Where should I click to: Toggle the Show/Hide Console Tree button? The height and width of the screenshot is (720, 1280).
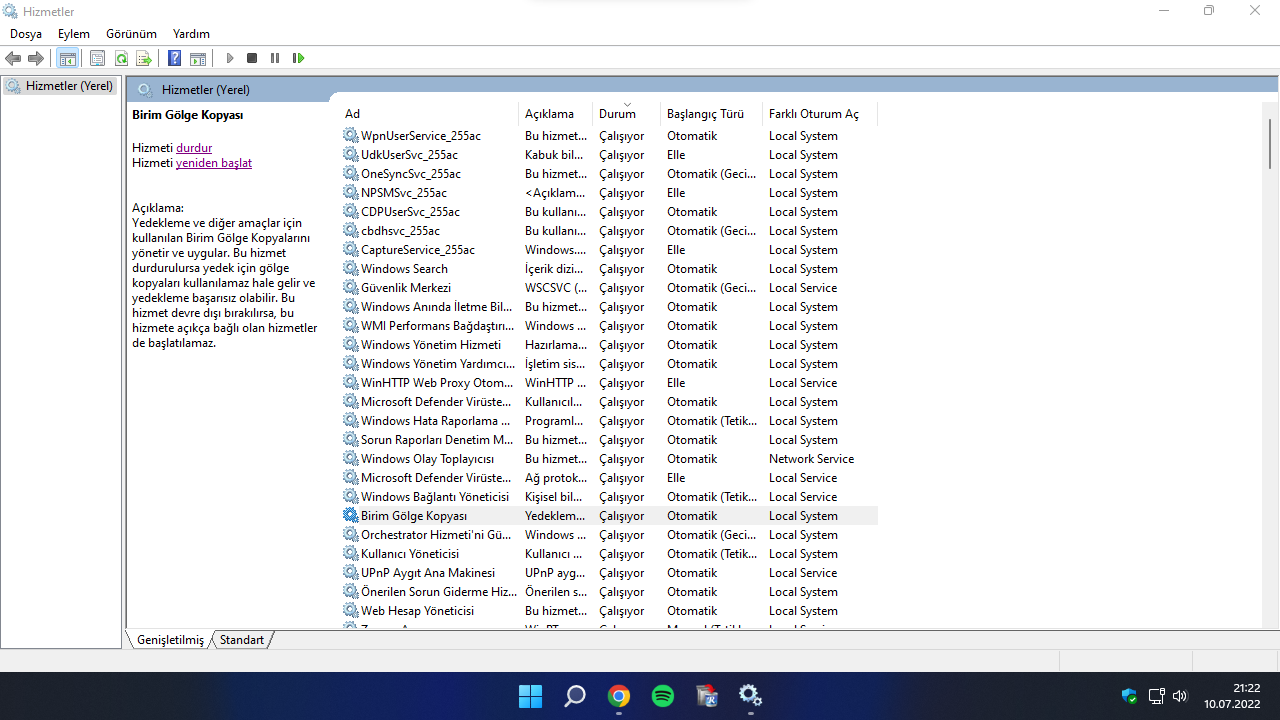click(x=68, y=59)
